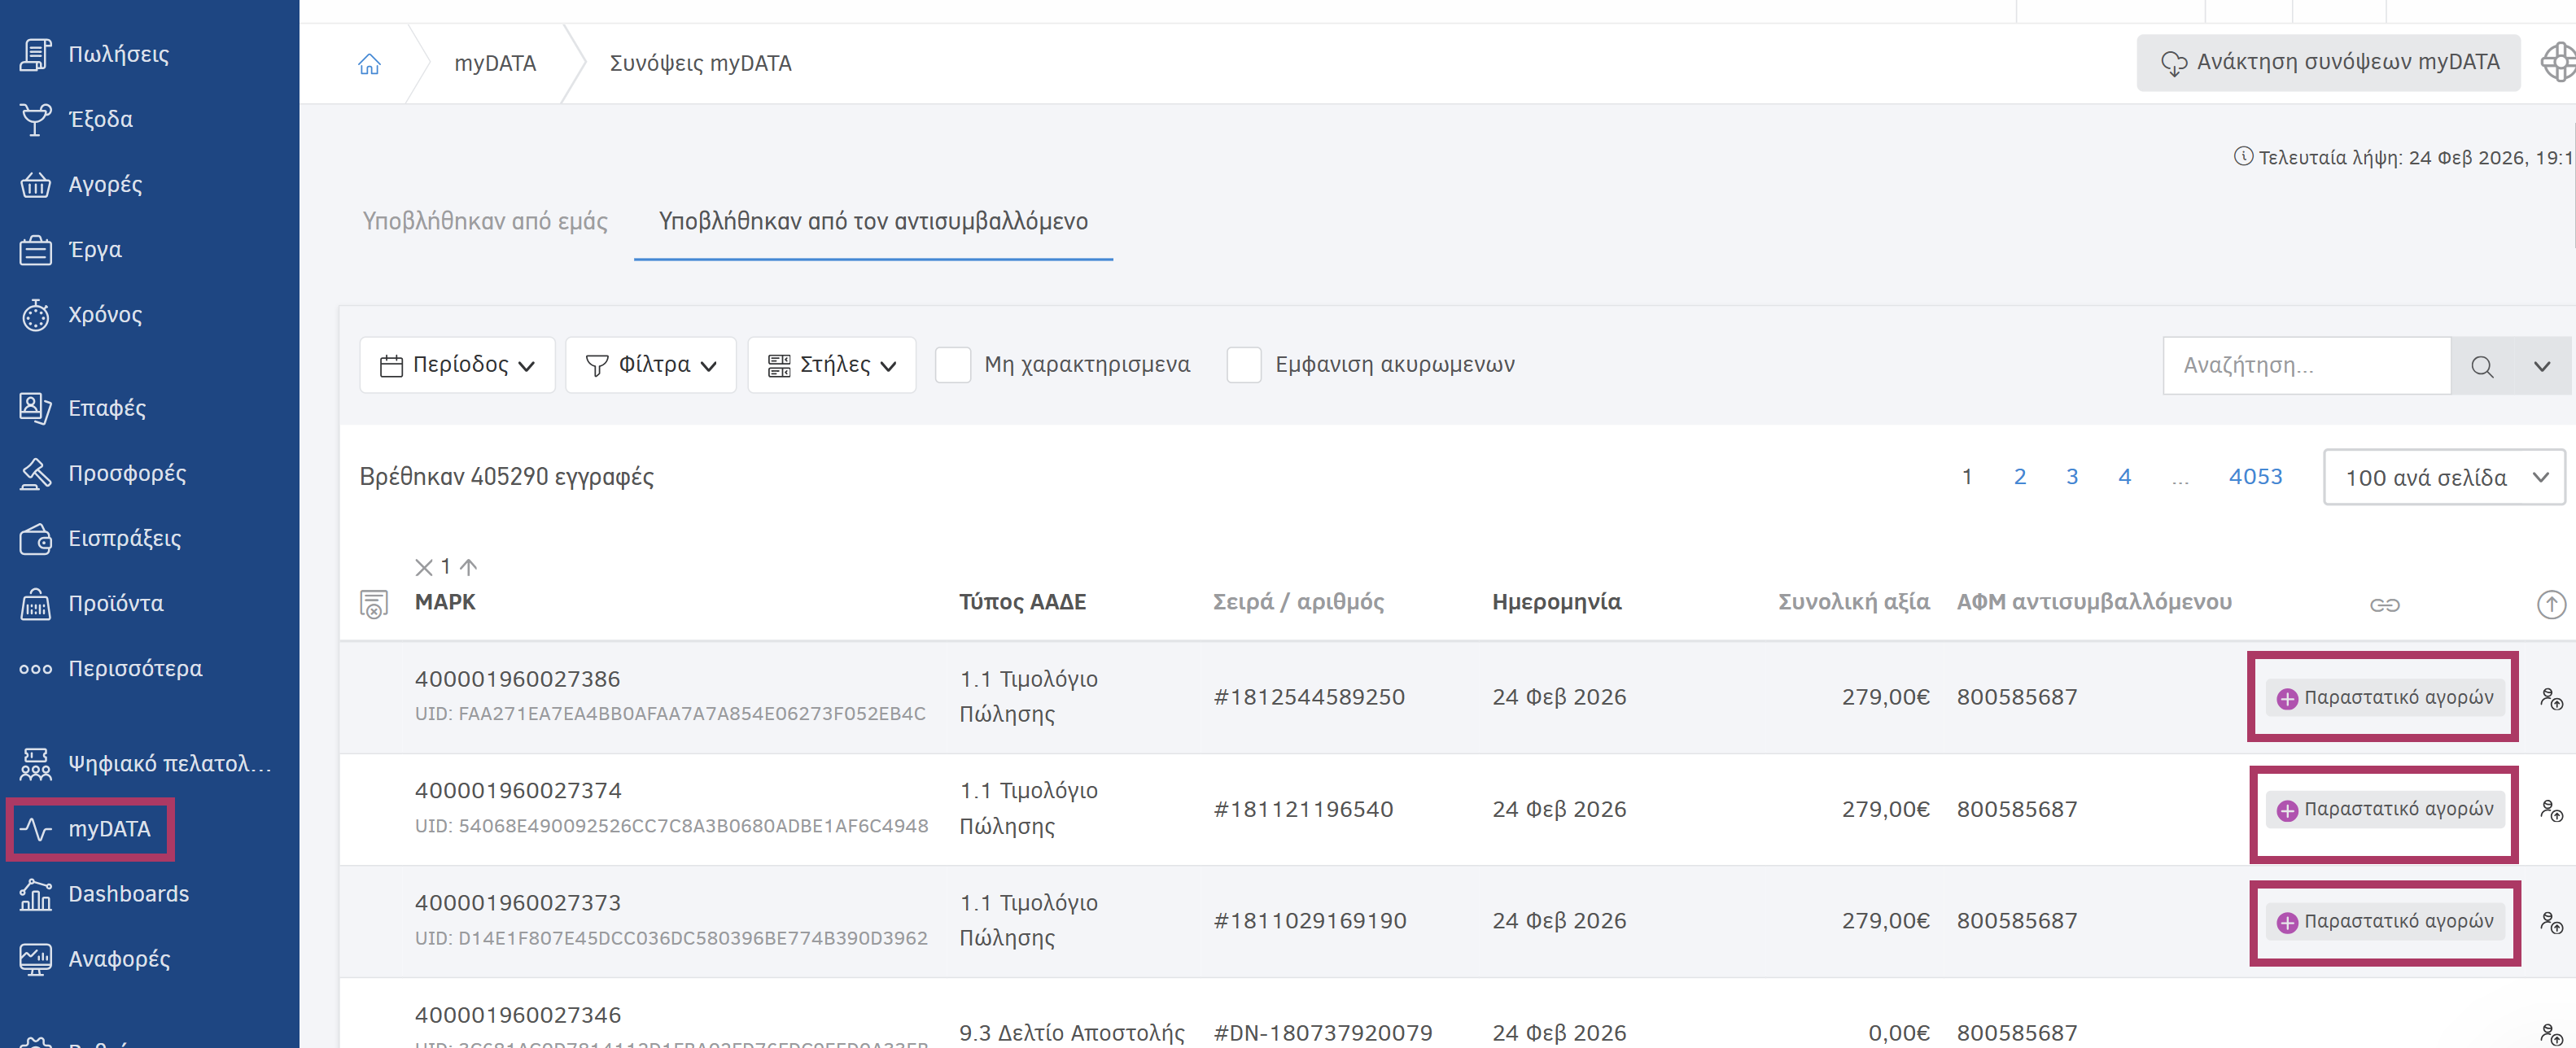Enable the Μη χαρακτηρισμενα checkbox
2576x1048 pixels.
(953, 364)
